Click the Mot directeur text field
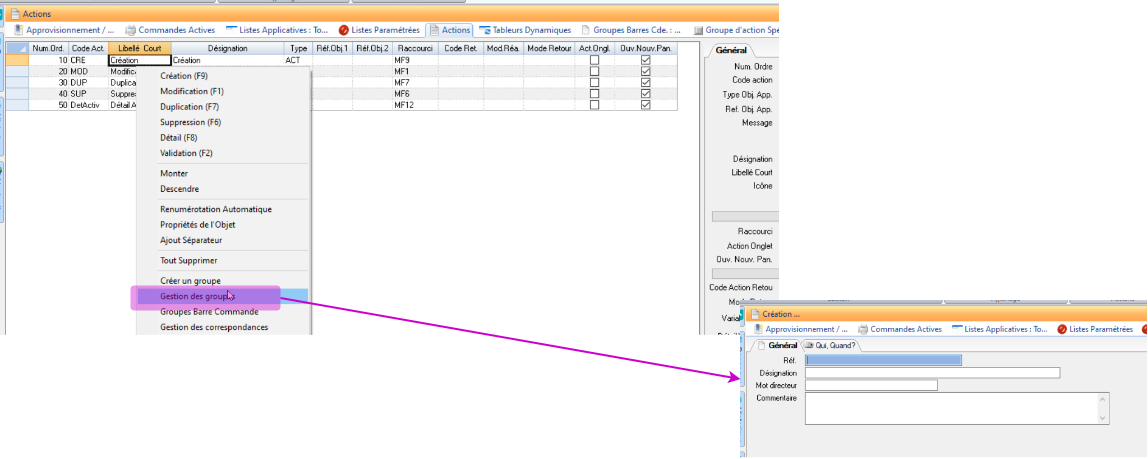 [x=870, y=385]
